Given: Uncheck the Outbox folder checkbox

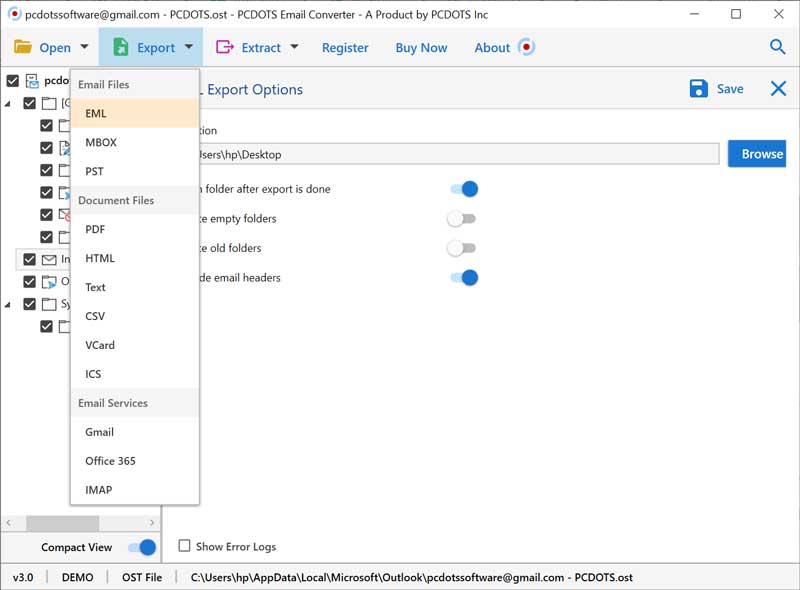Looking at the screenshot, I should [30, 282].
